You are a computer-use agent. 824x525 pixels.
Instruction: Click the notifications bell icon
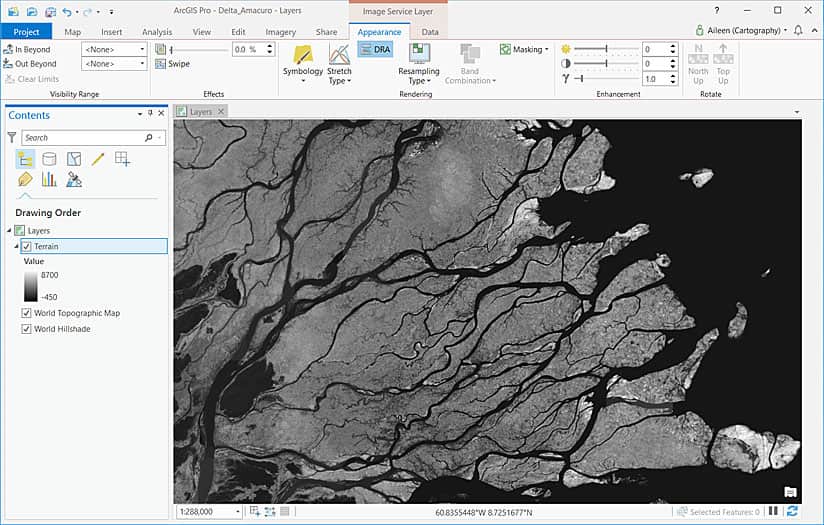(798, 30)
